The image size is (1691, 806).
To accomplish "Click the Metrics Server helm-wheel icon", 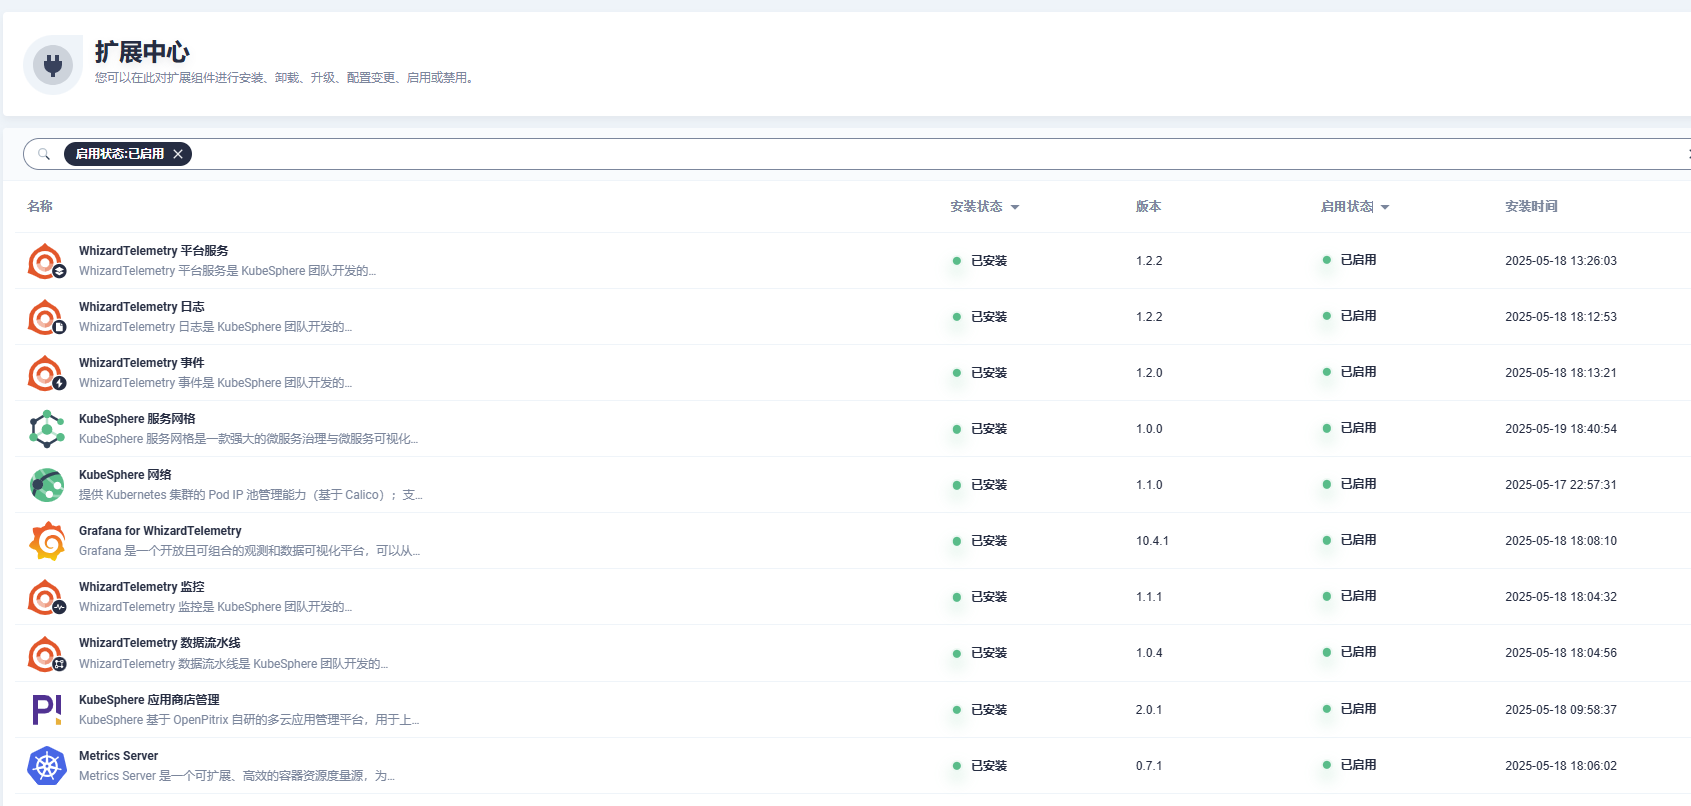I will point(47,766).
